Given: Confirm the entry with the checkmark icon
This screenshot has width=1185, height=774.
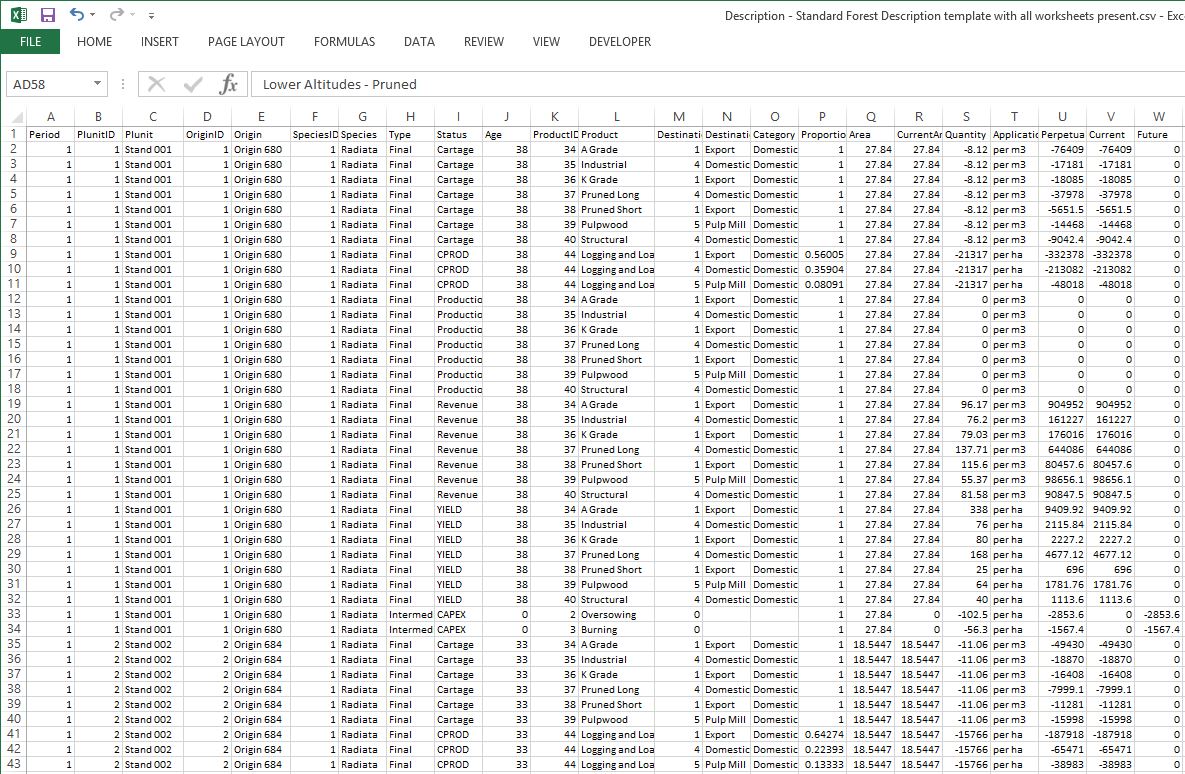Looking at the screenshot, I should 193,84.
